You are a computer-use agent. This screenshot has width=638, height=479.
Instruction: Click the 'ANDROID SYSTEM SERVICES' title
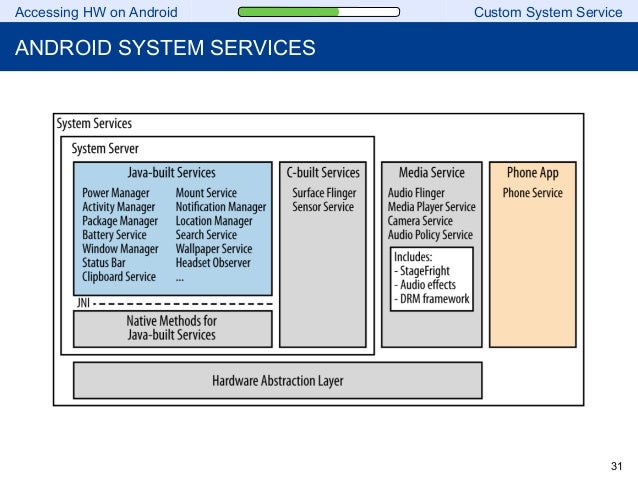click(x=165, y=48)
